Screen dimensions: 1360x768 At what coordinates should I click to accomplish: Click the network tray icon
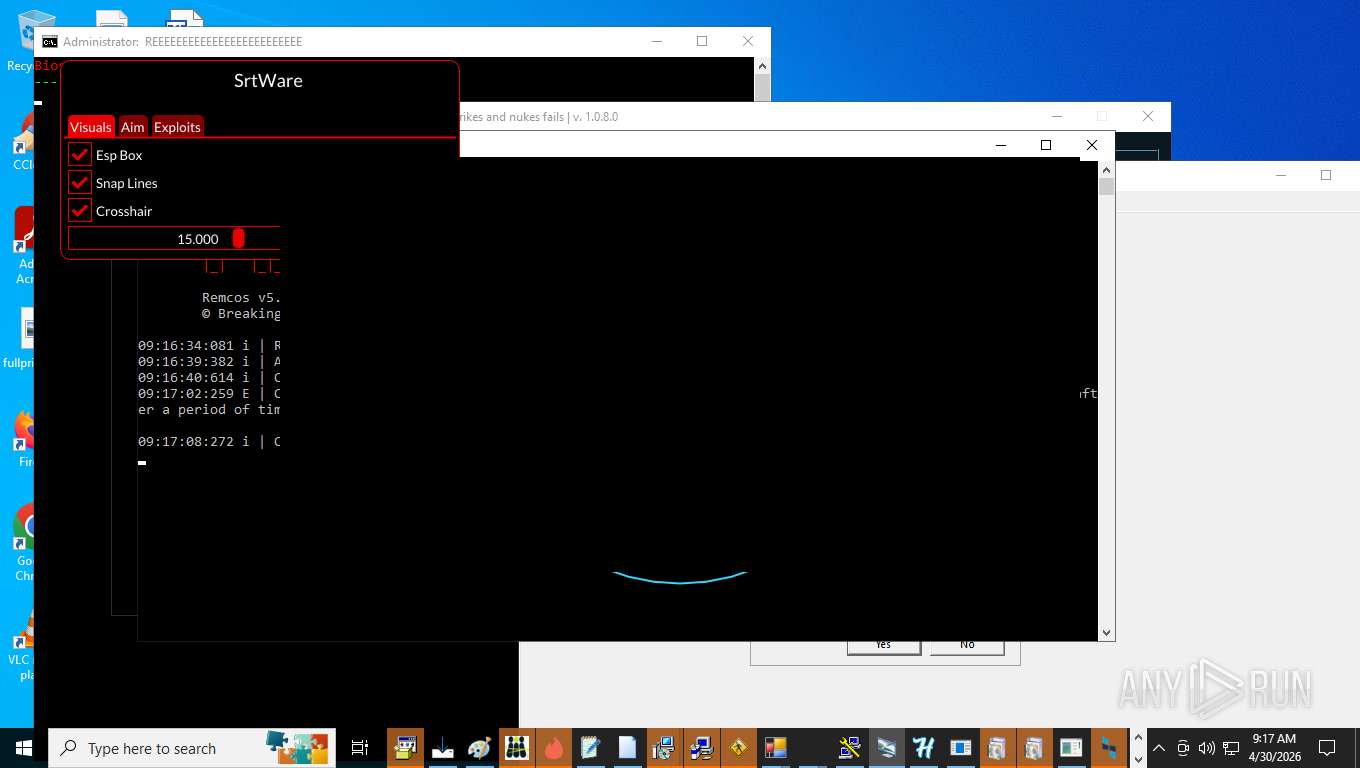click(x=1231, y=748)
